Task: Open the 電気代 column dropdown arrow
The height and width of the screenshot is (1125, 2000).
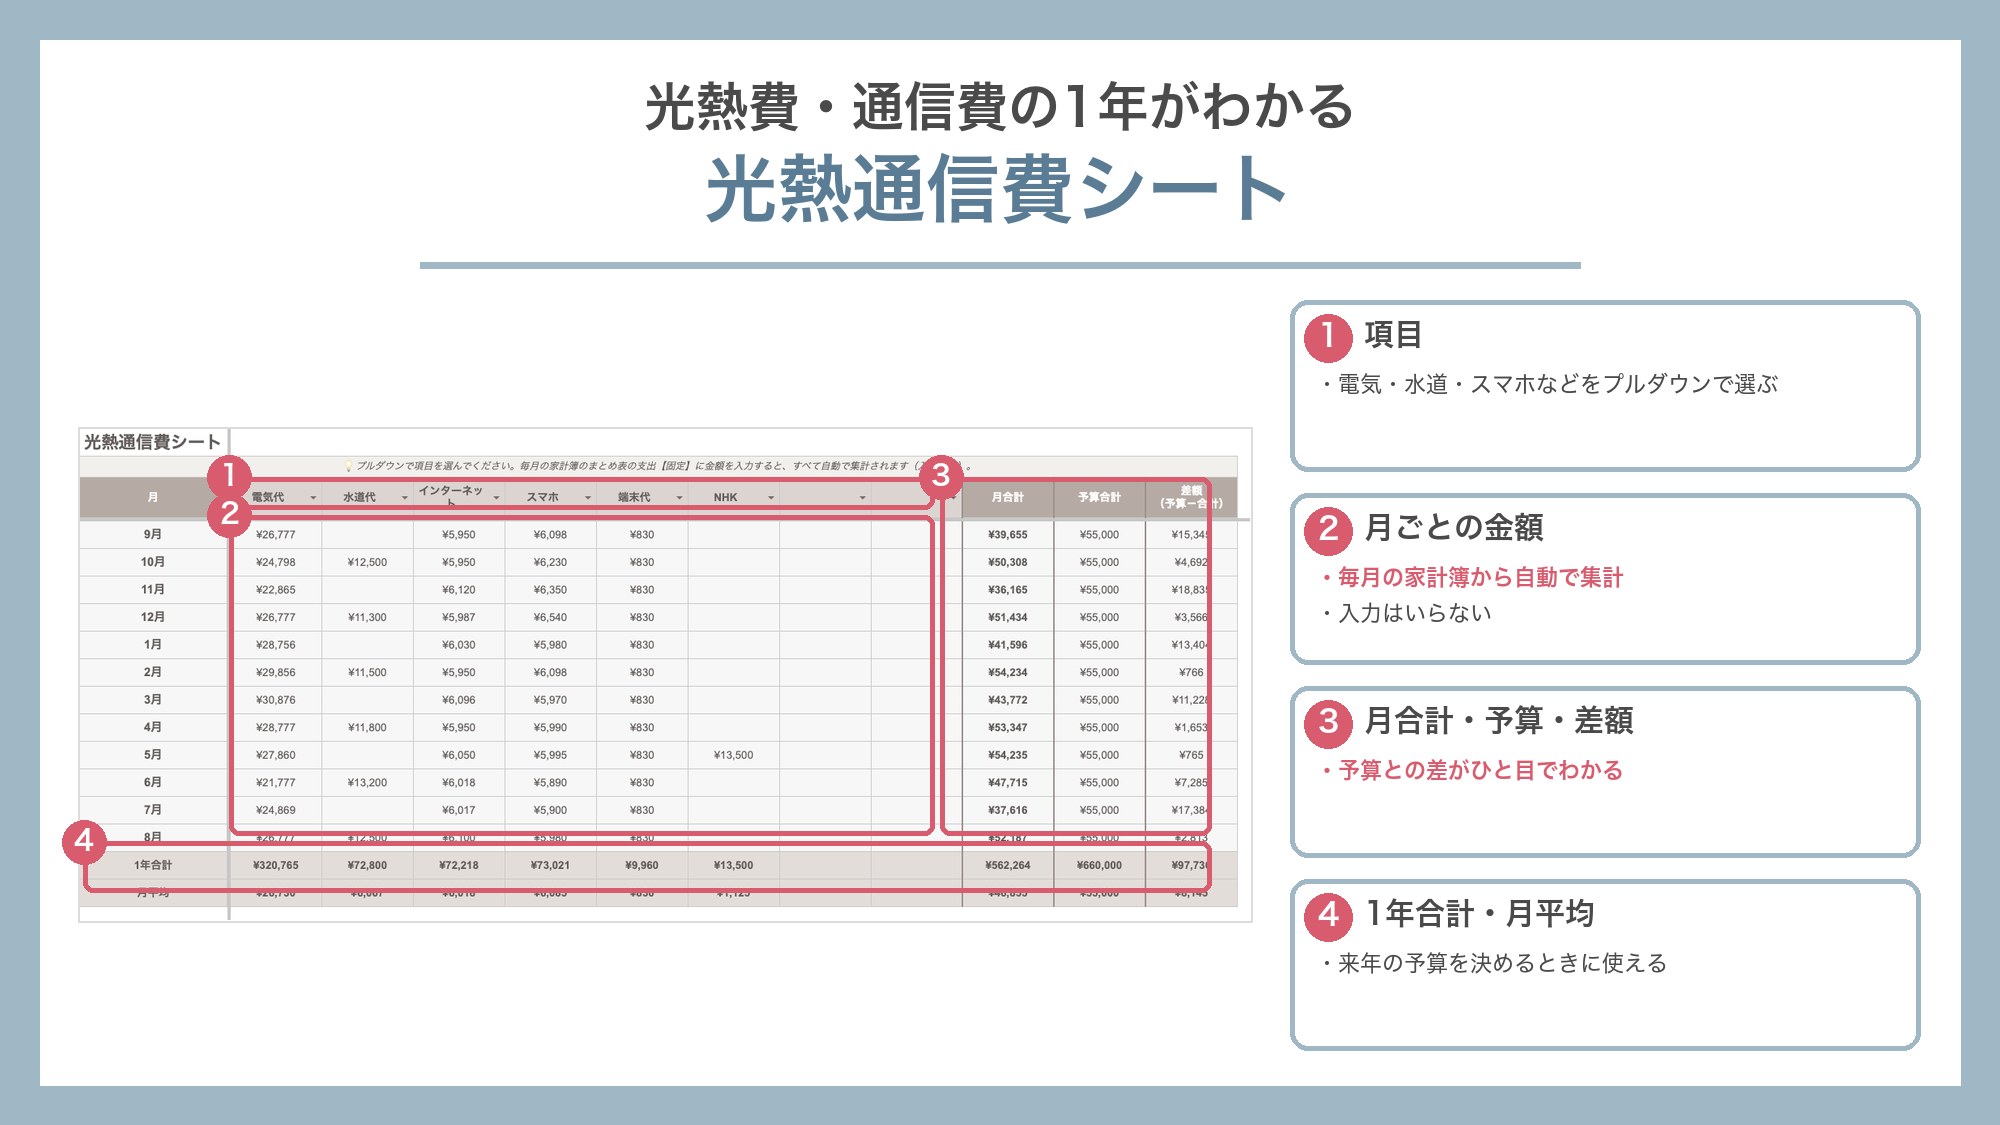Action: tap(313, 498)
